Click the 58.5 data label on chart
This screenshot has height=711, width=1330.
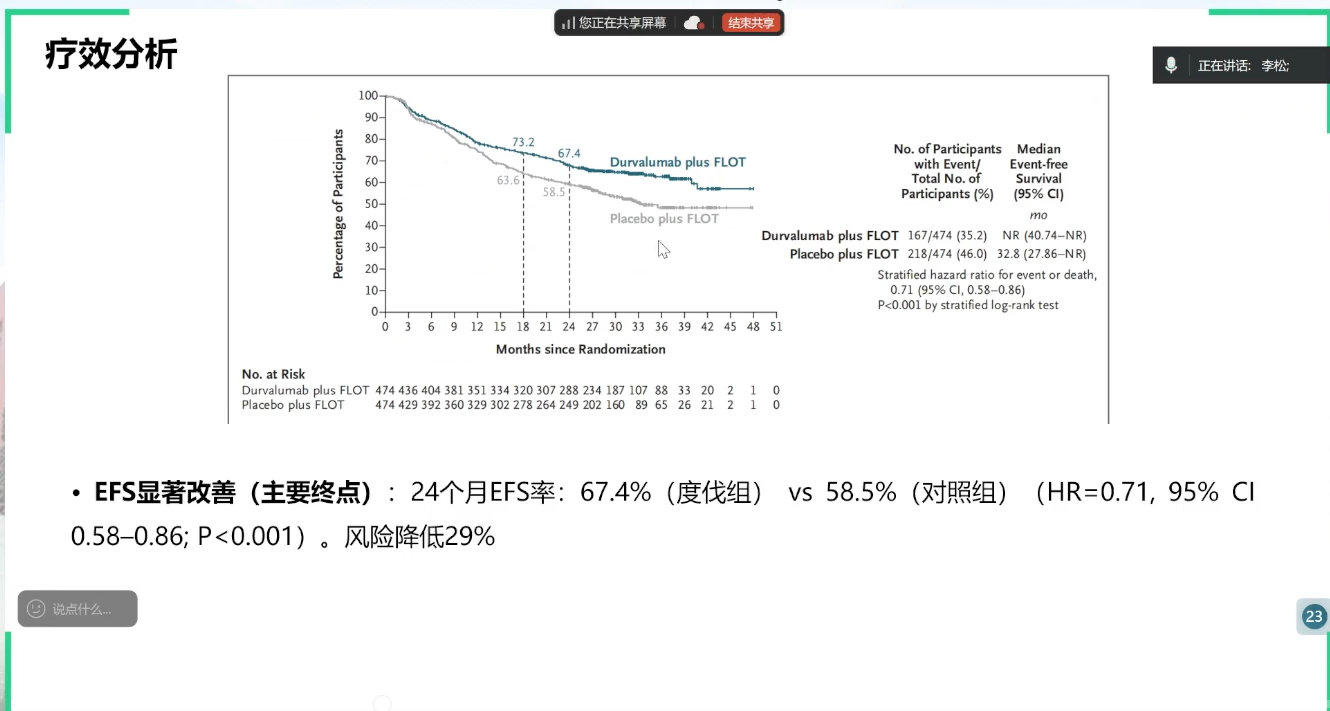point(554,191)
